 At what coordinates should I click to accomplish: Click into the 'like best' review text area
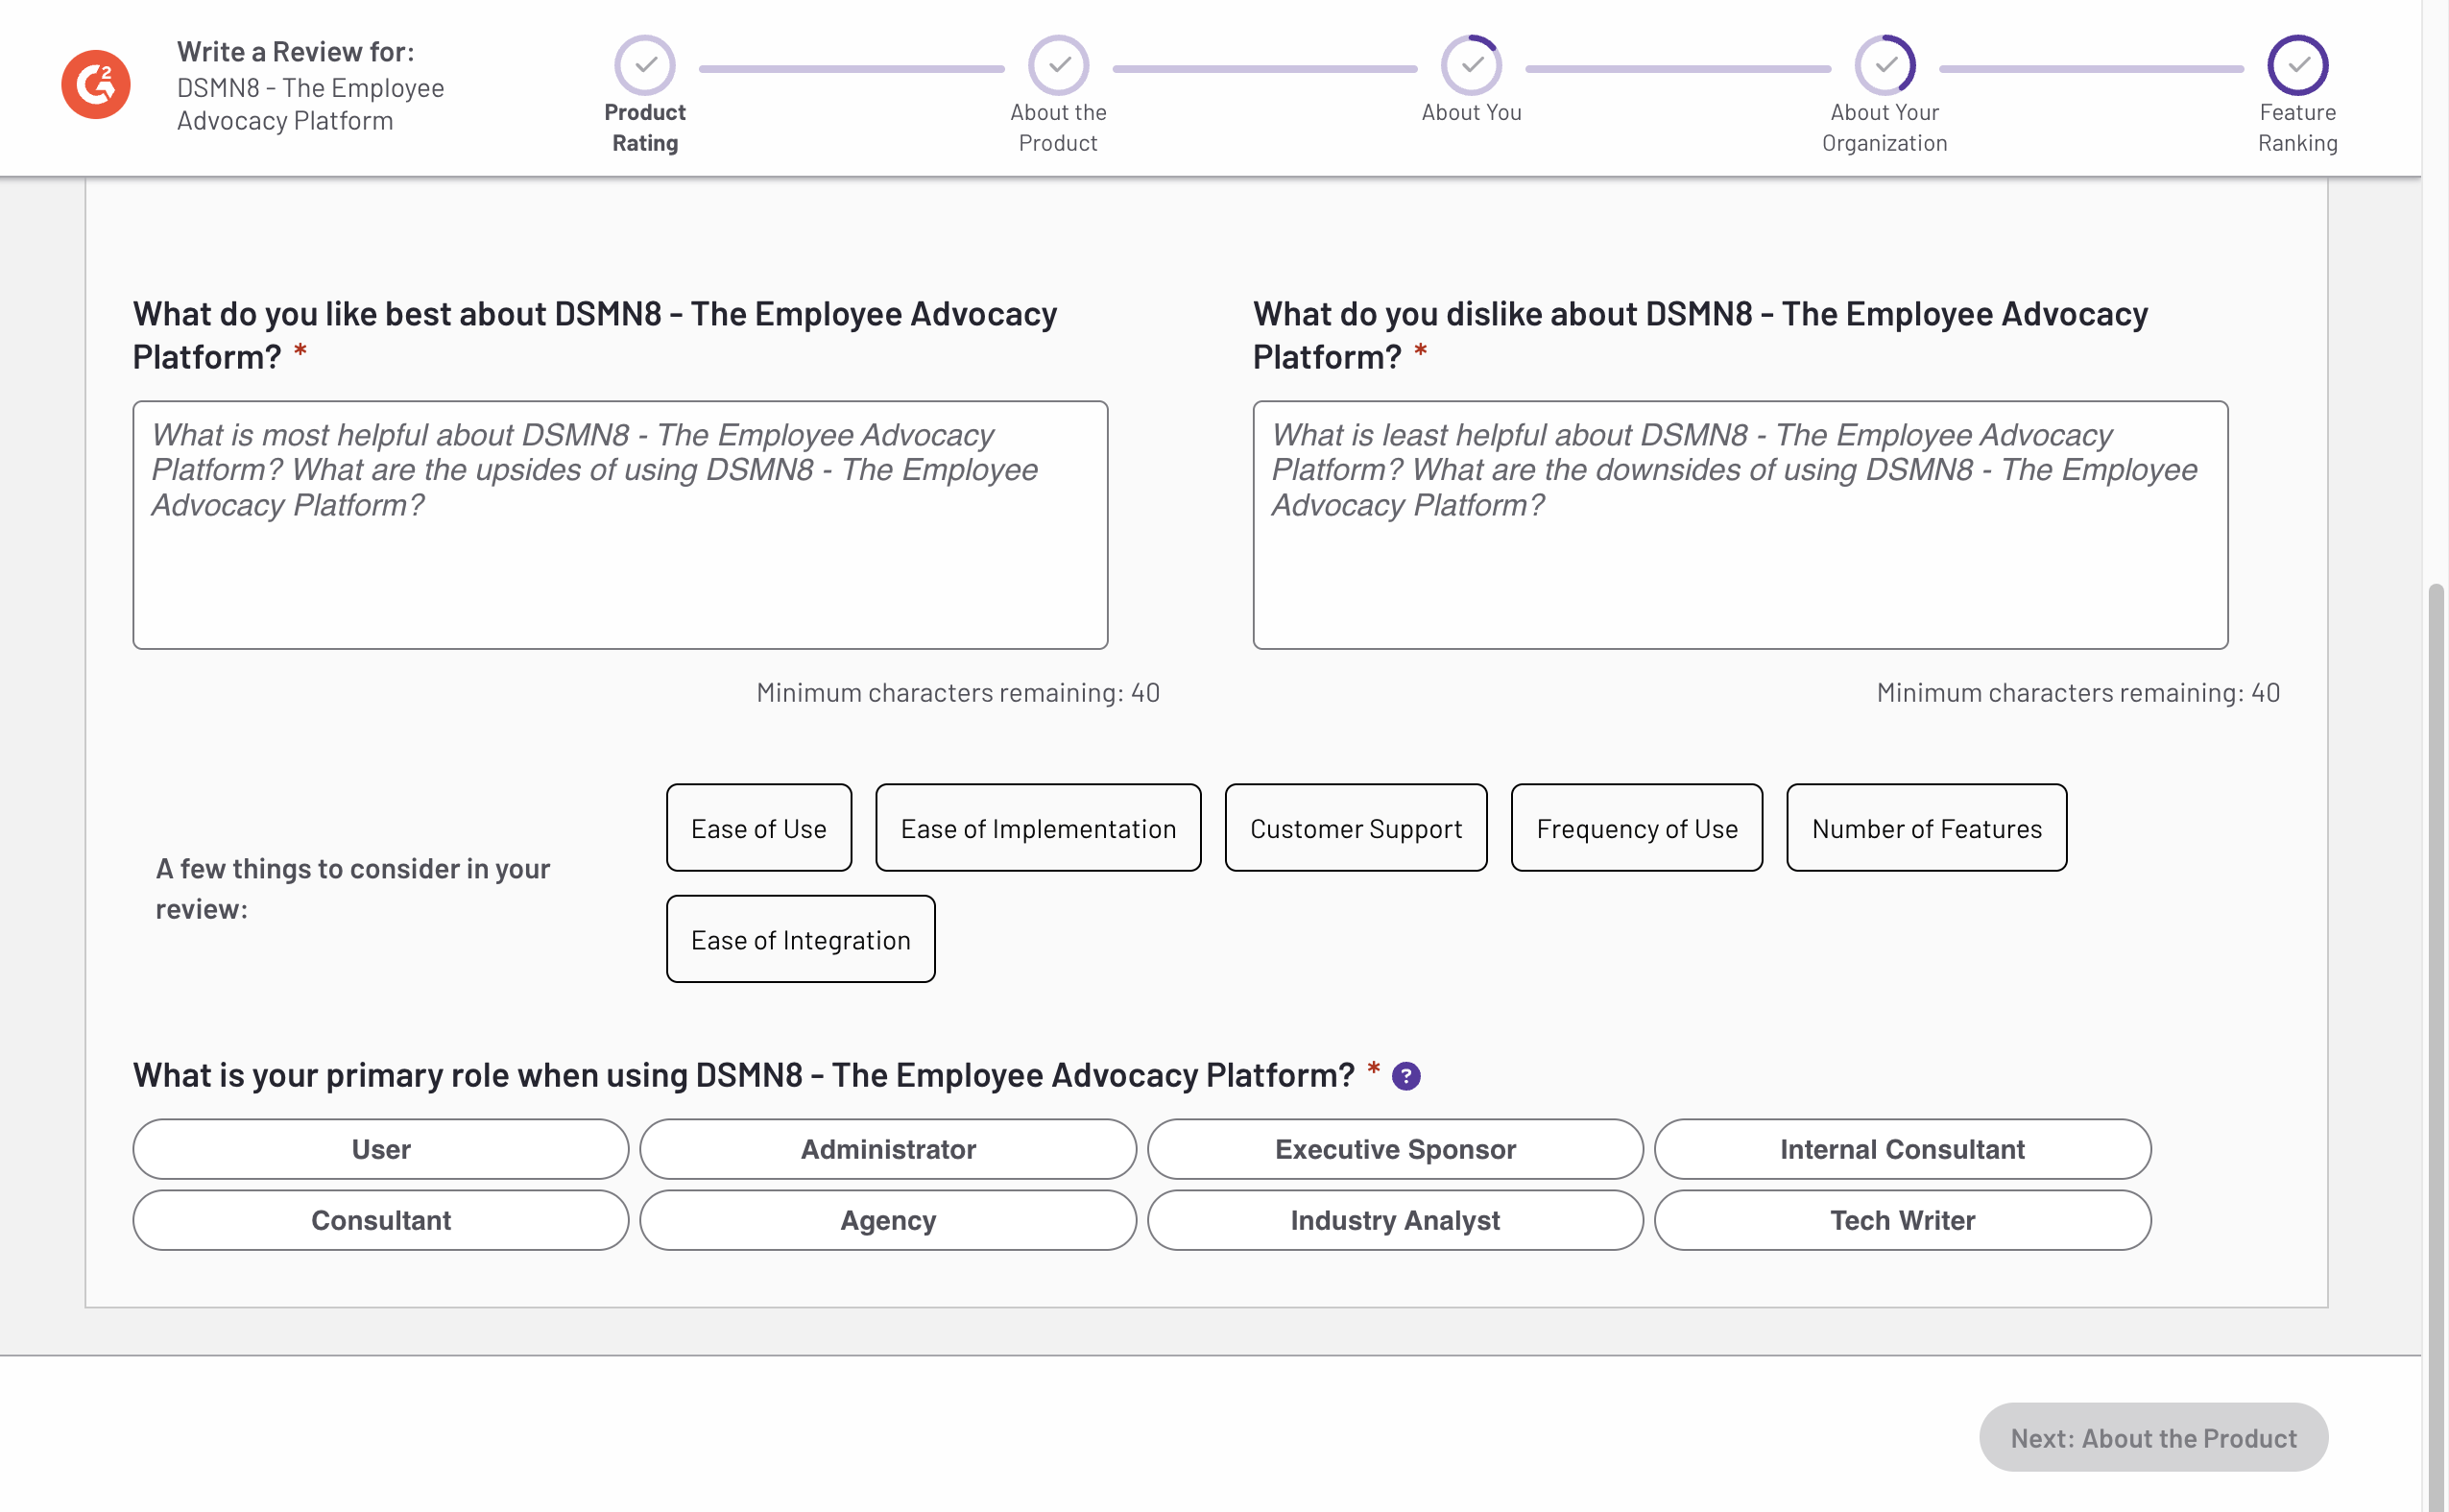coord(619,525)
